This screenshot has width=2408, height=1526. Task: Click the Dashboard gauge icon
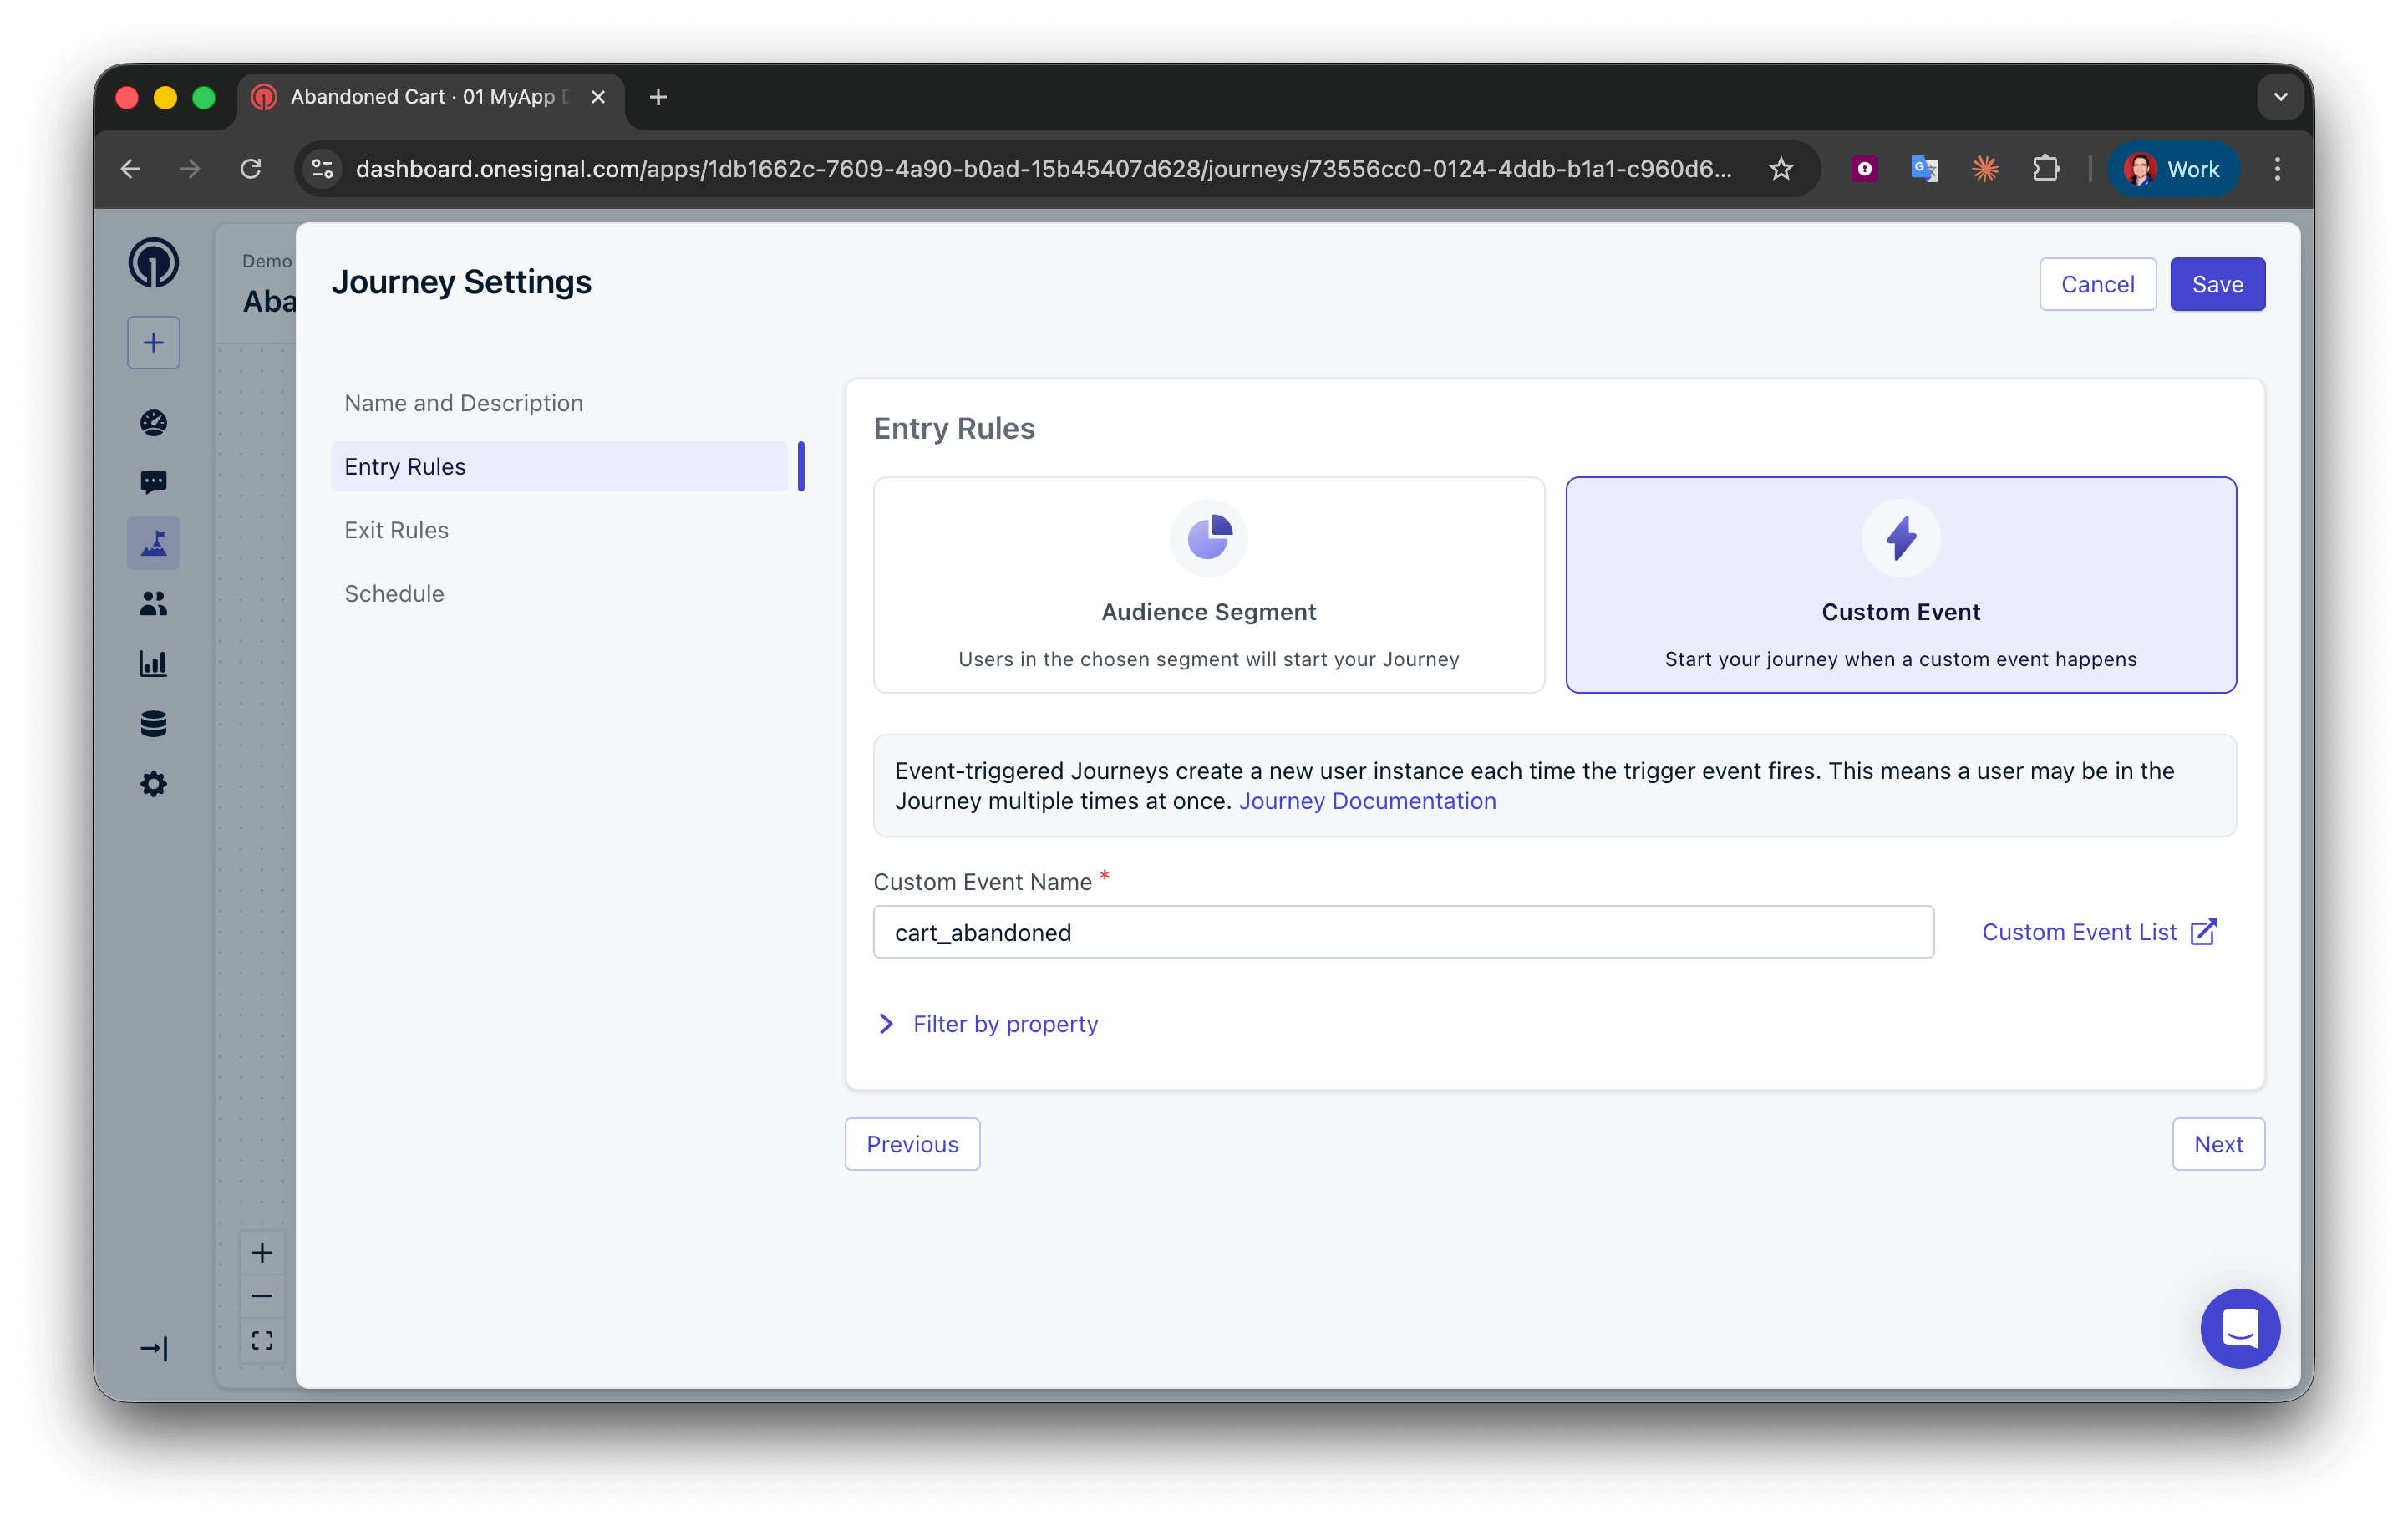[153, 423]
